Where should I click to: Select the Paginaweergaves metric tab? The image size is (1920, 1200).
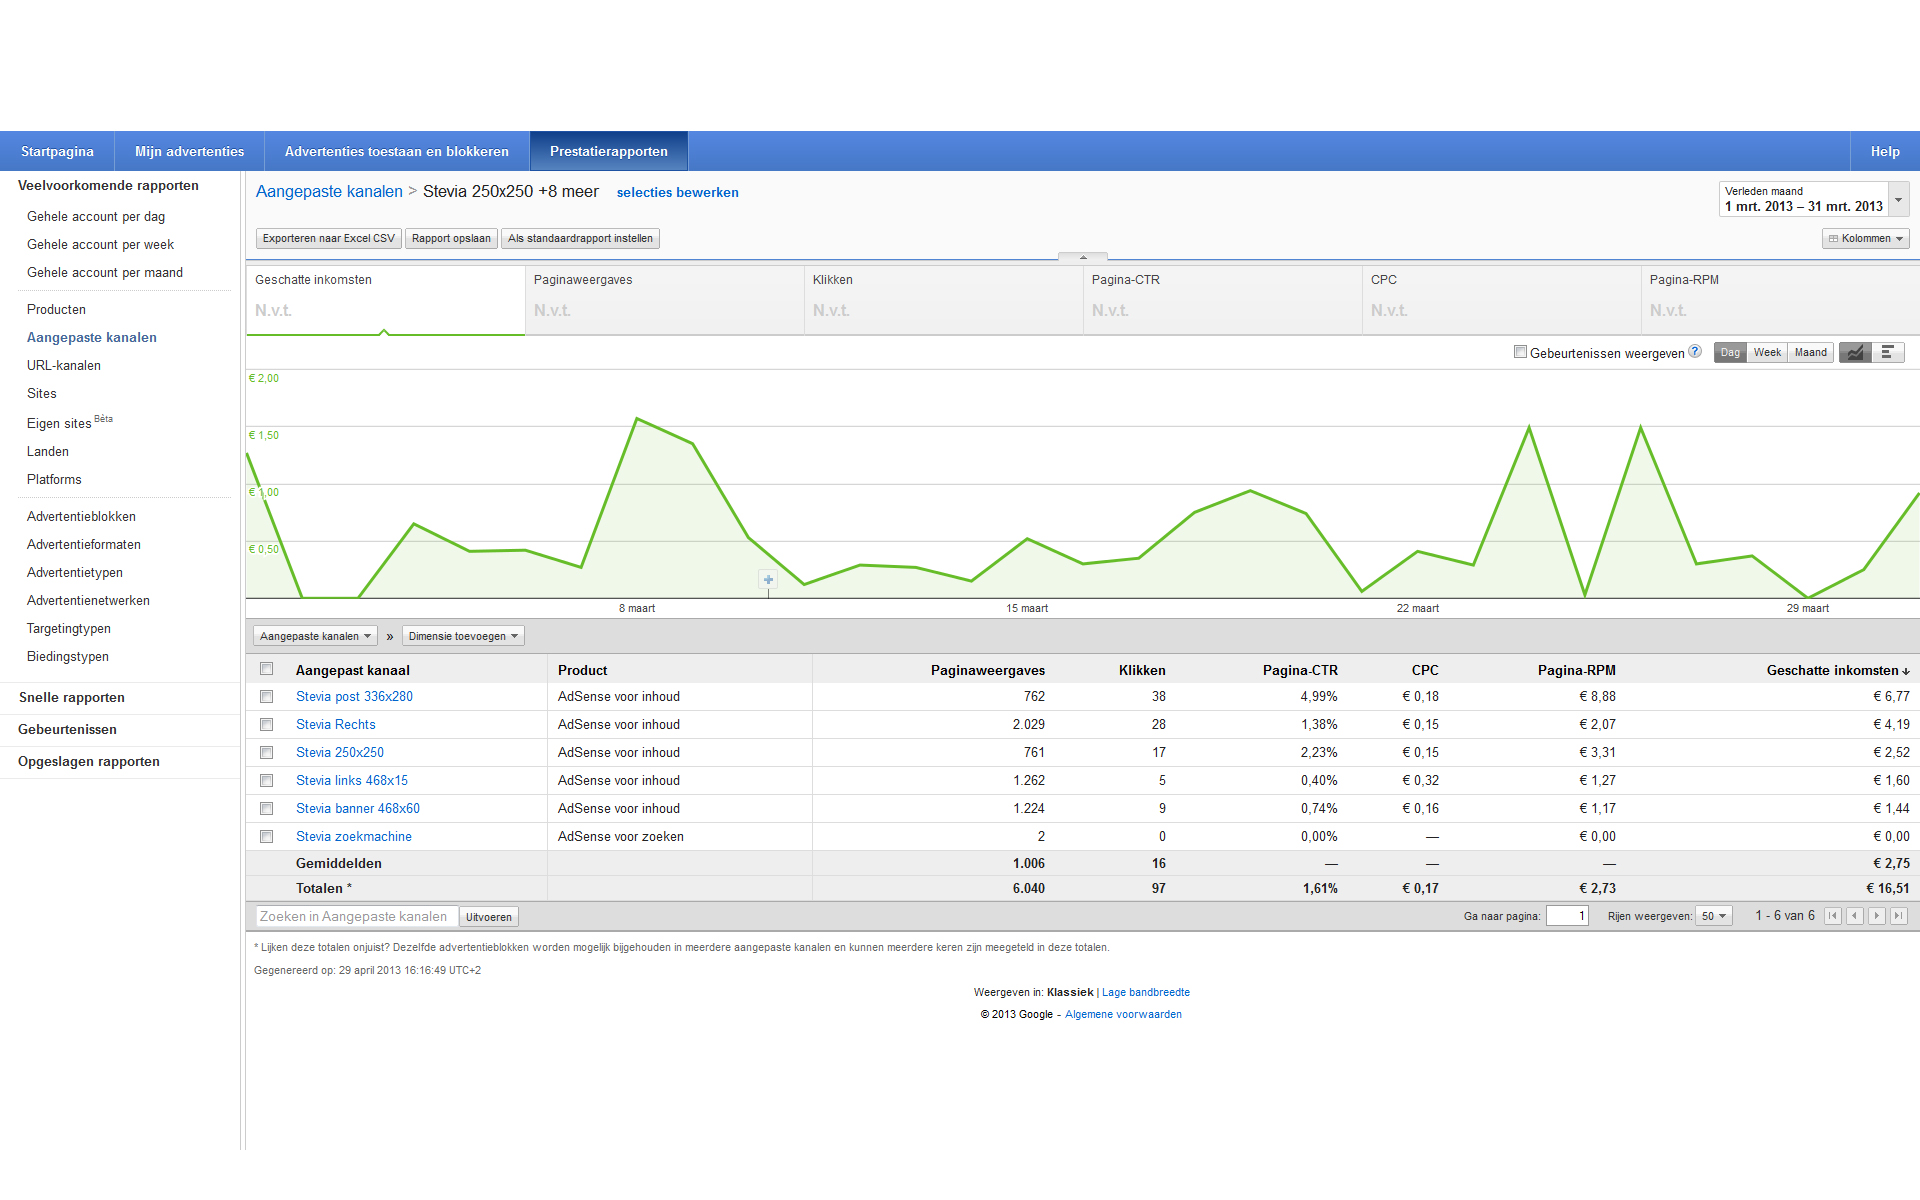tap(665, 299)
